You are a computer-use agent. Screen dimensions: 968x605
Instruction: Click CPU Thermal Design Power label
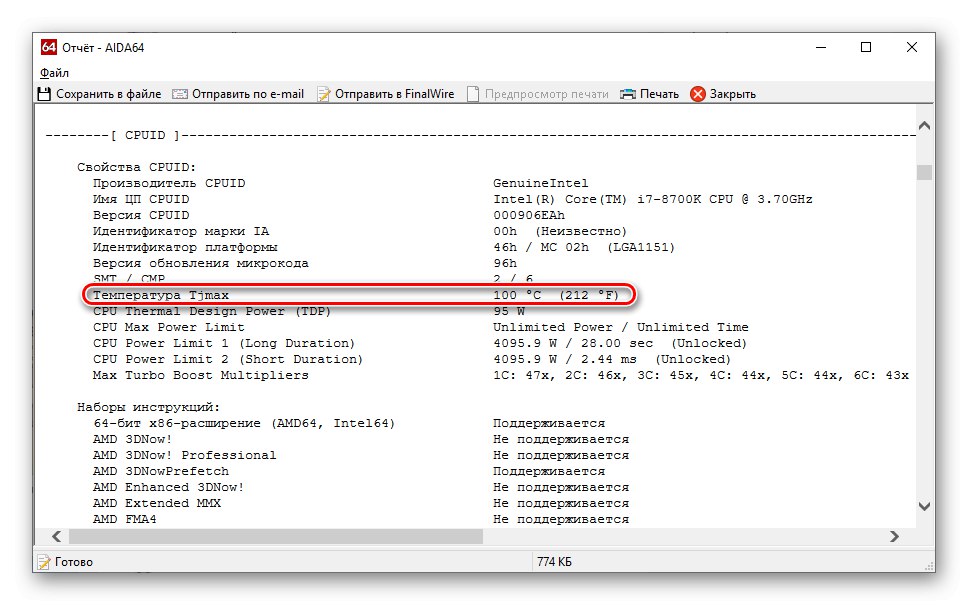pos(212,311)
